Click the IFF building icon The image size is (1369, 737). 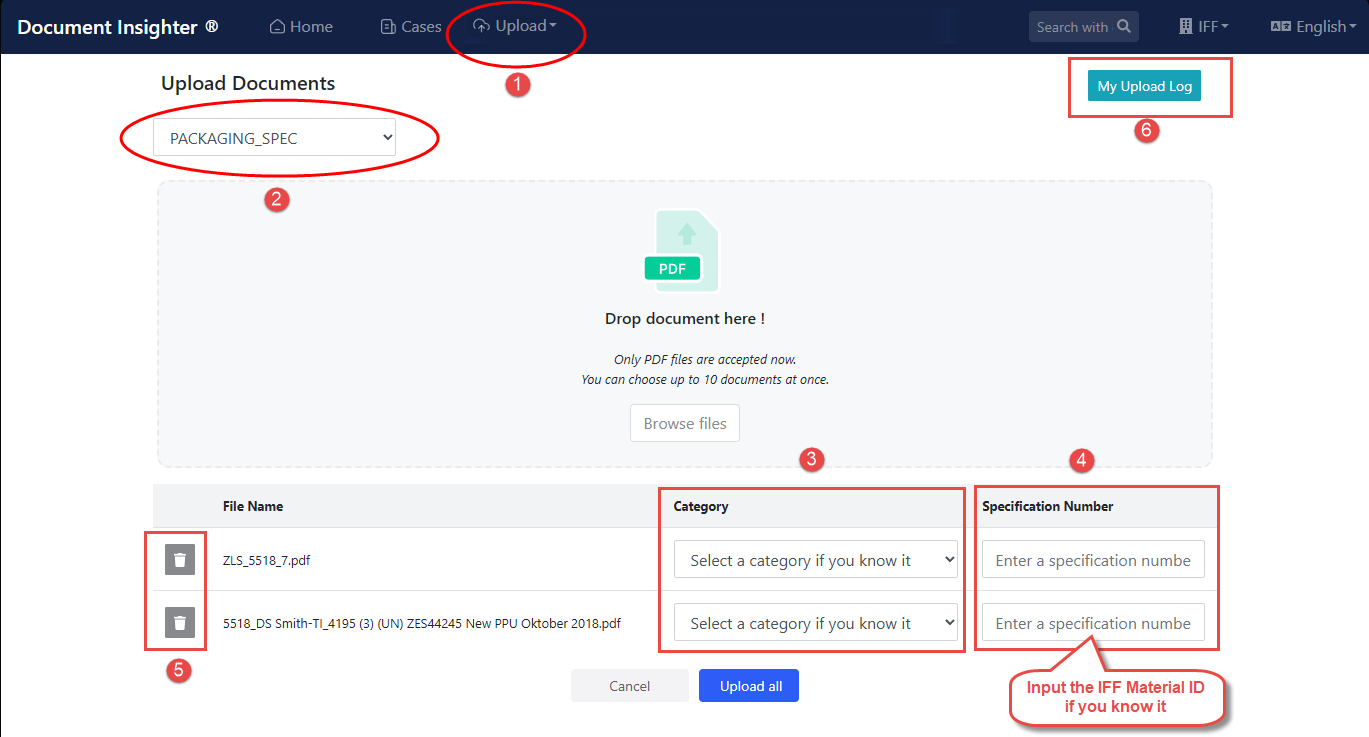coord(1186,27)
